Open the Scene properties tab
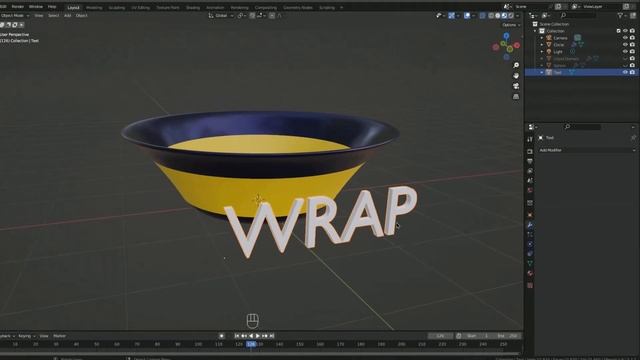Viewport: 640px width, 360px height. point(530,180)
